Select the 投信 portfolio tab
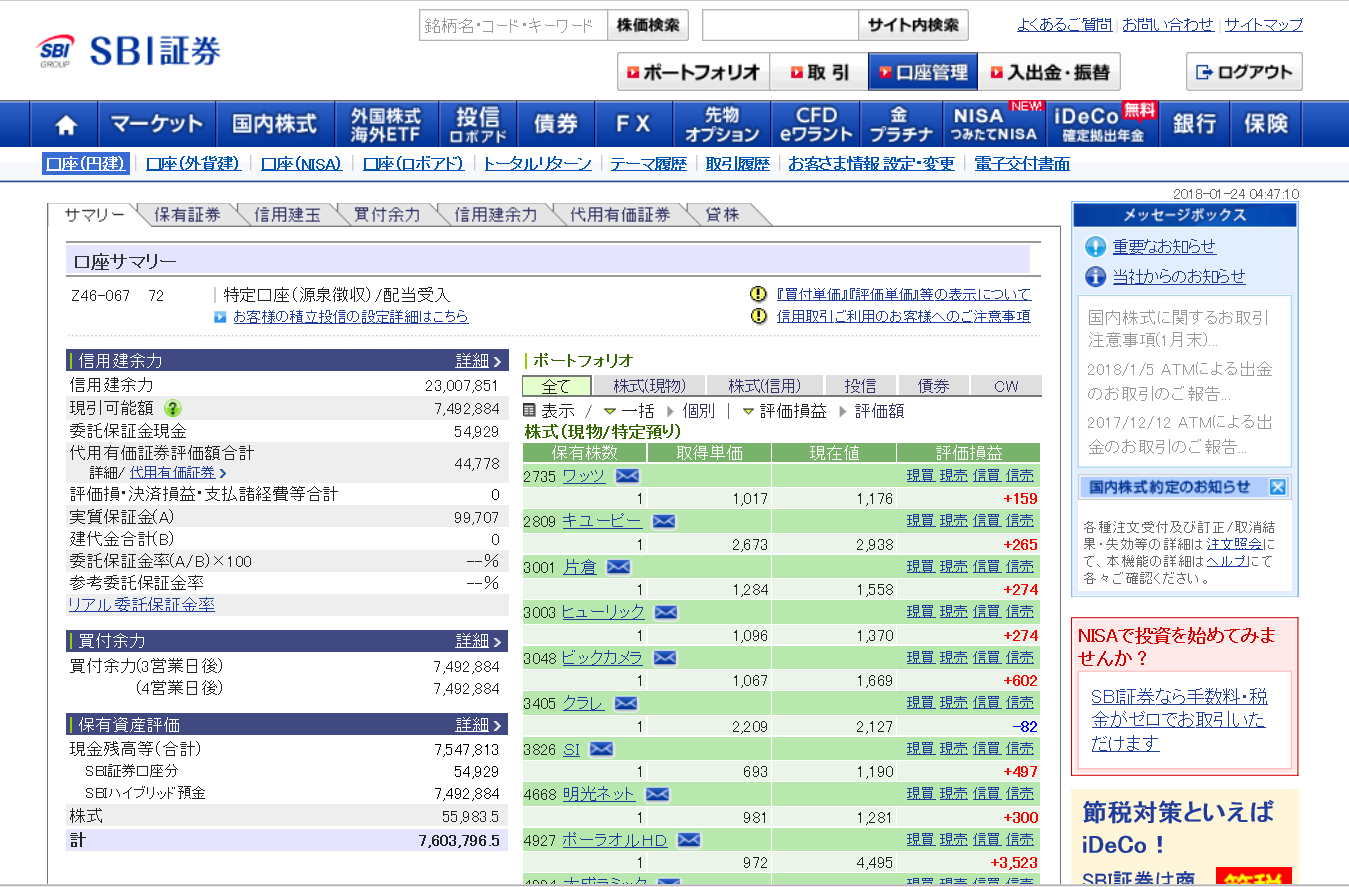This screenshot has height=887, width=1349. 860,386
